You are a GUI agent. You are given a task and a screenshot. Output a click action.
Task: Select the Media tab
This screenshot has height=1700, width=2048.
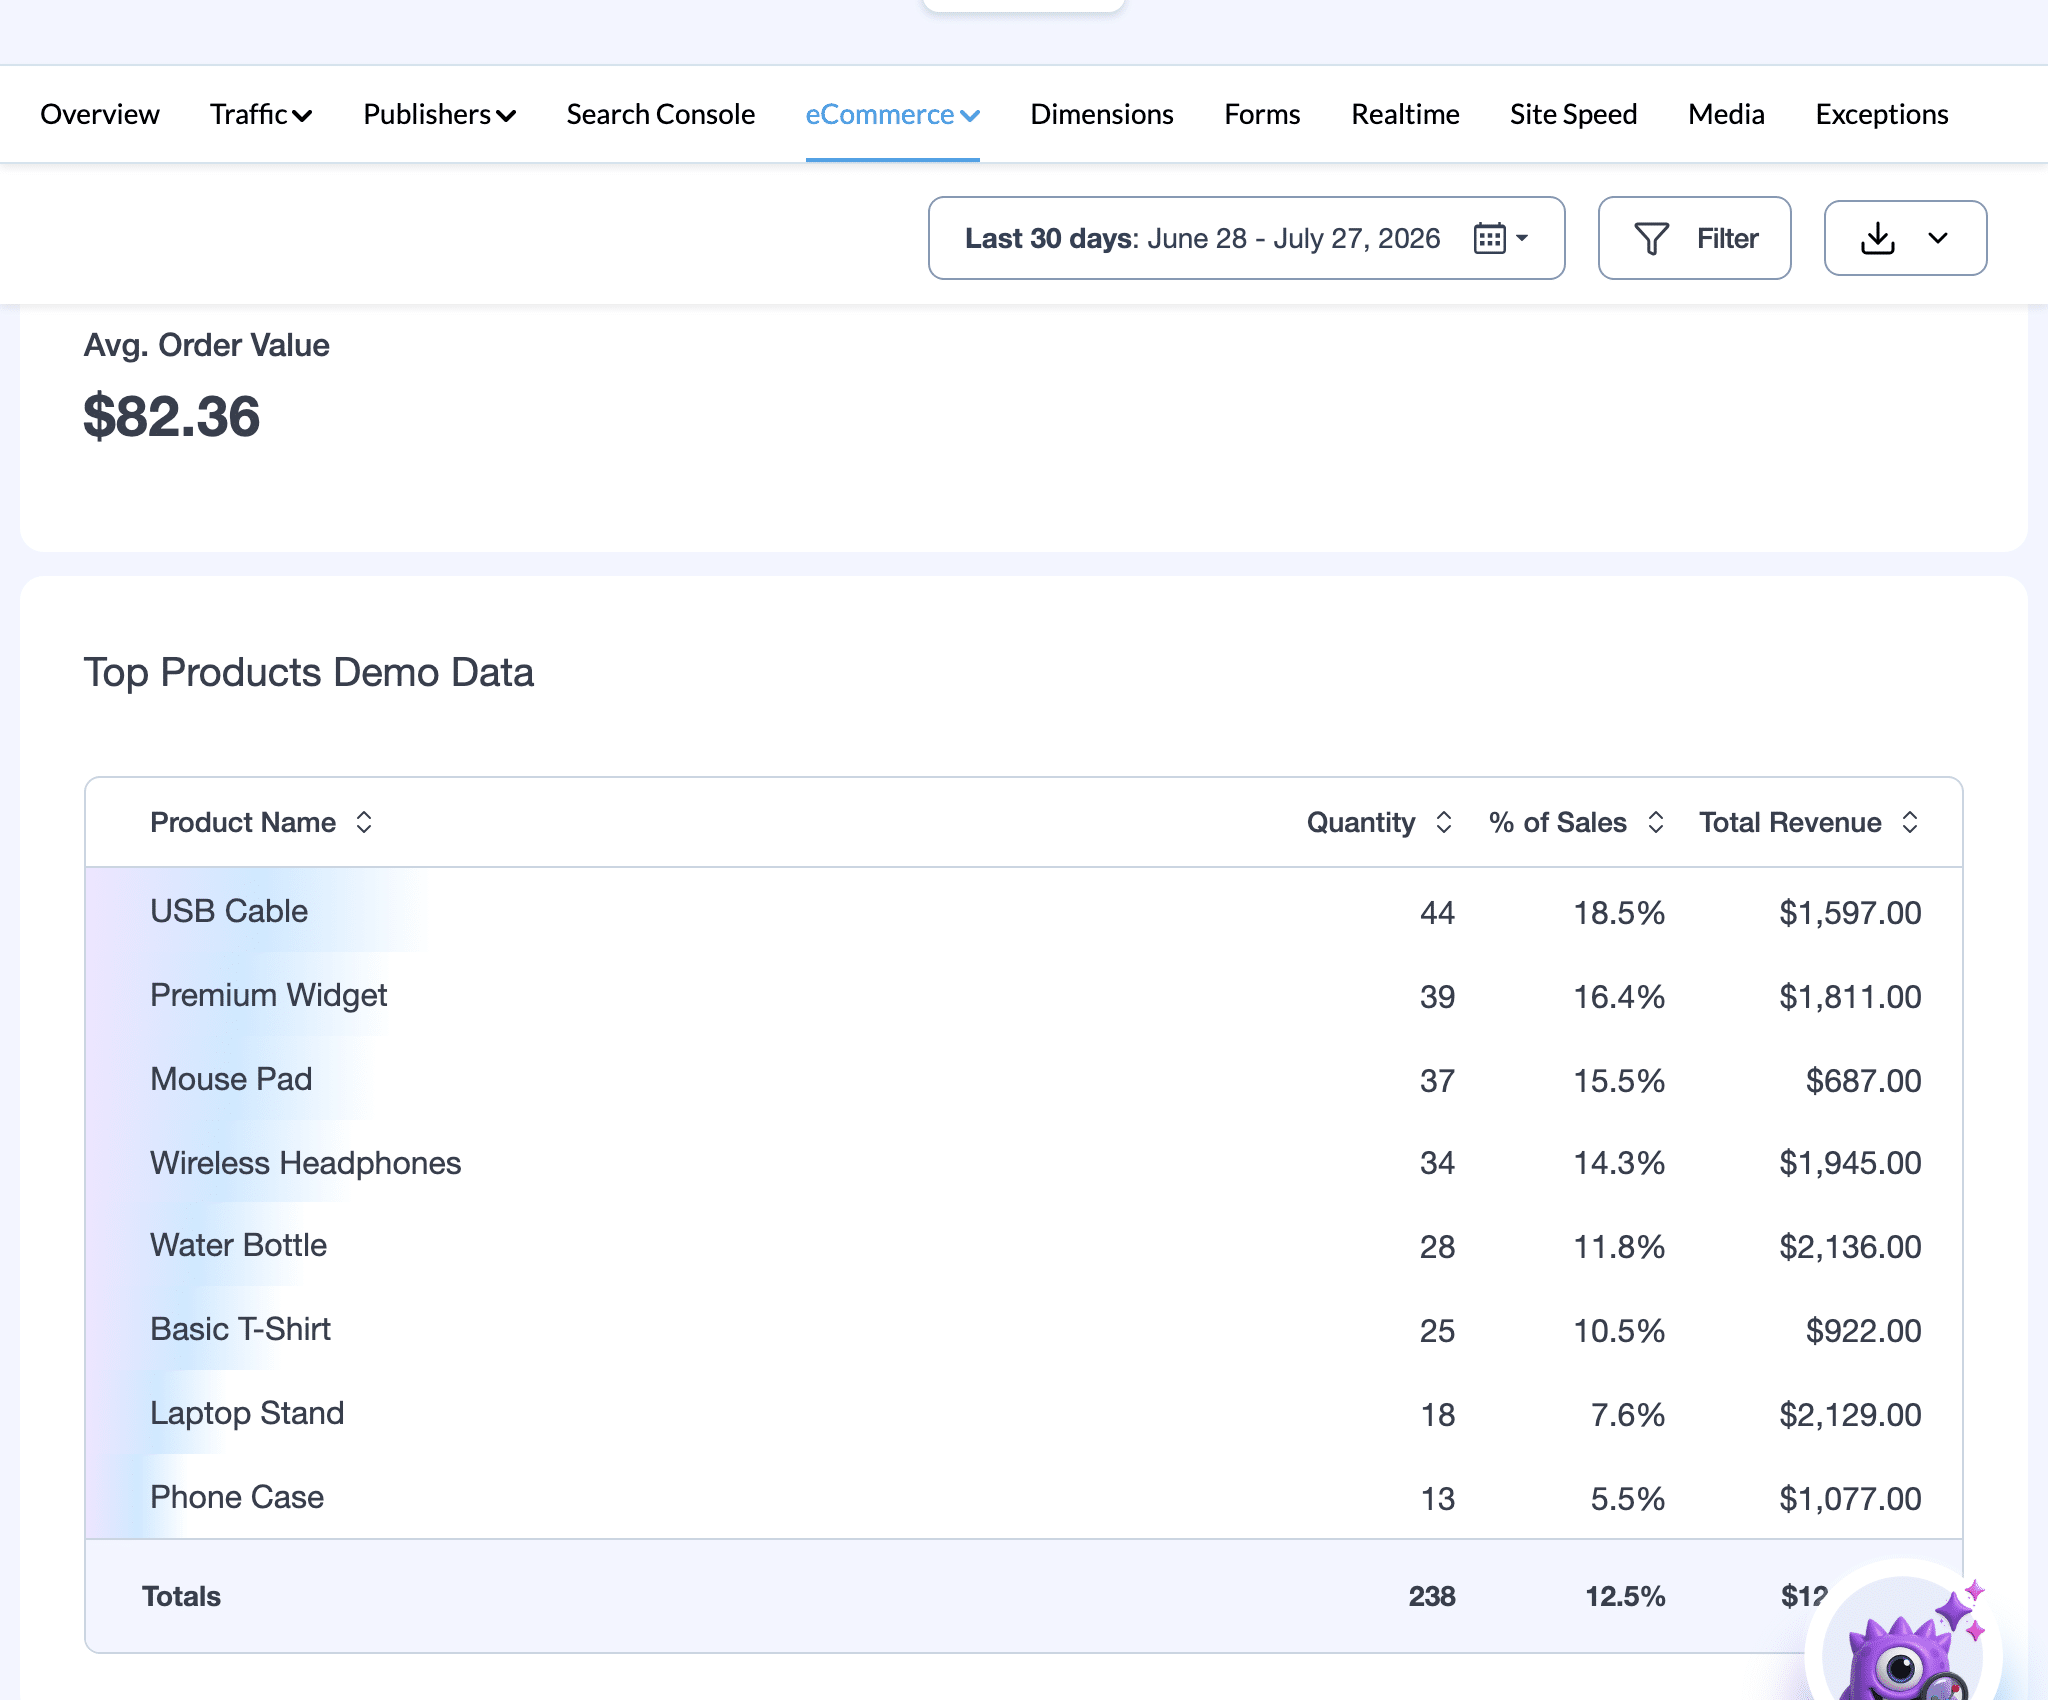(x=1726, y=115)
